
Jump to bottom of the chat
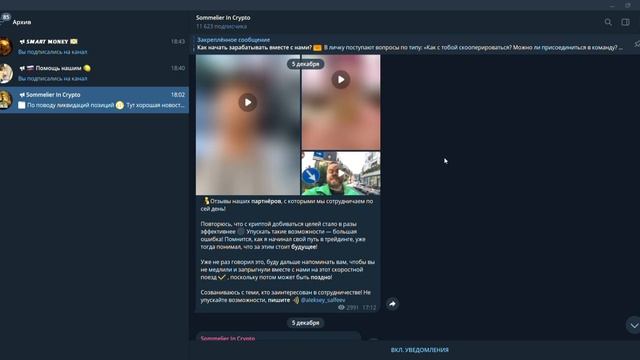(633, 325)
